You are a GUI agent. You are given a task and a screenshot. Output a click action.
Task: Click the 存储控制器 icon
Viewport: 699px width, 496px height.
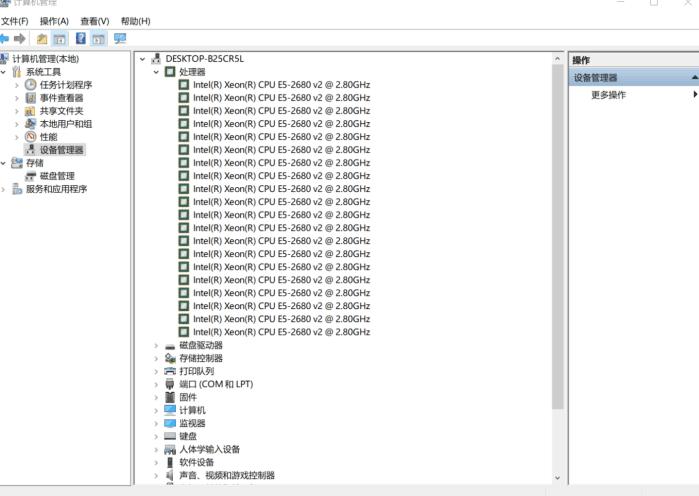[170, 358]
